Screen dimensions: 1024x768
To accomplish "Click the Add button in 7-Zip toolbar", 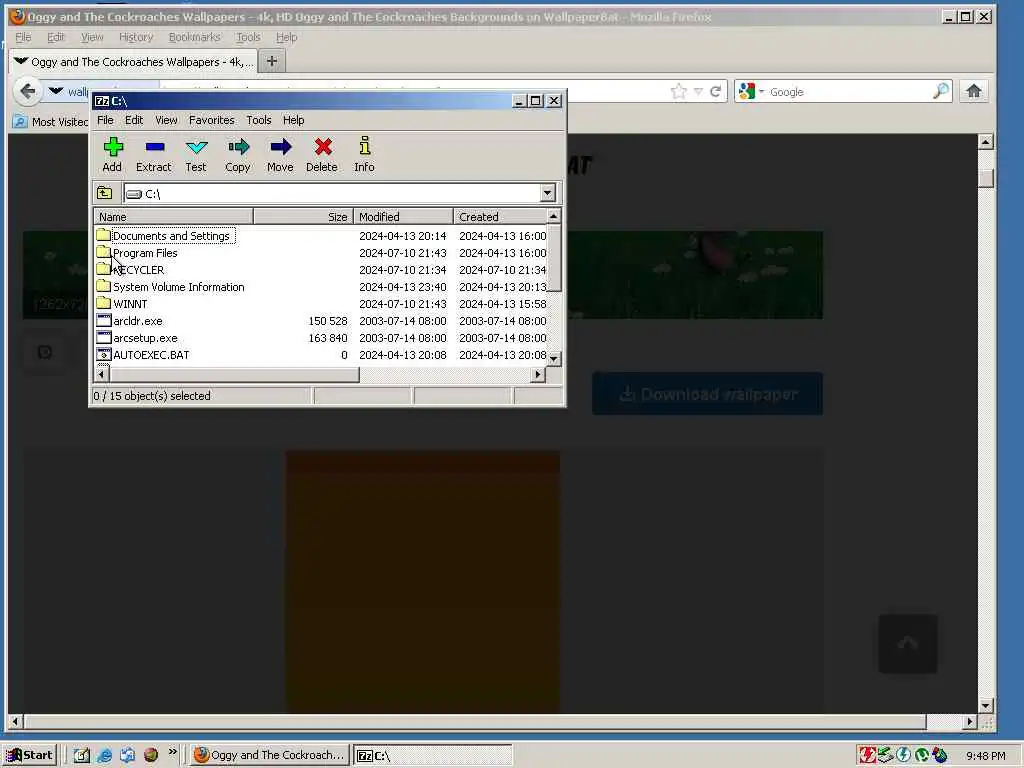I will [x=112, y=155].
